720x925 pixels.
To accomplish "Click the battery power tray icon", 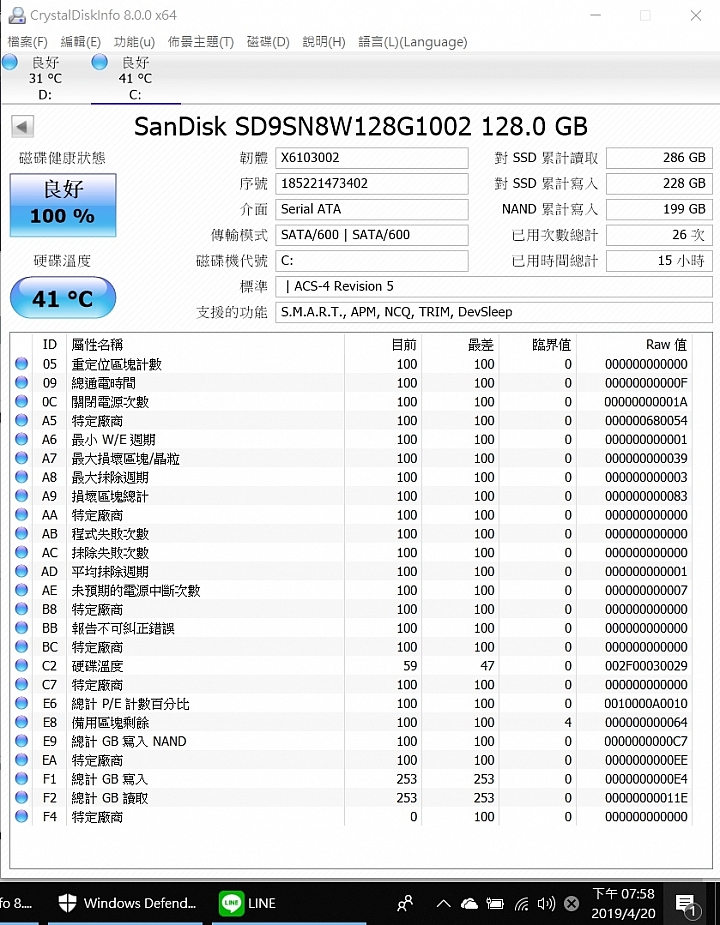I will [x=495, y=904].
